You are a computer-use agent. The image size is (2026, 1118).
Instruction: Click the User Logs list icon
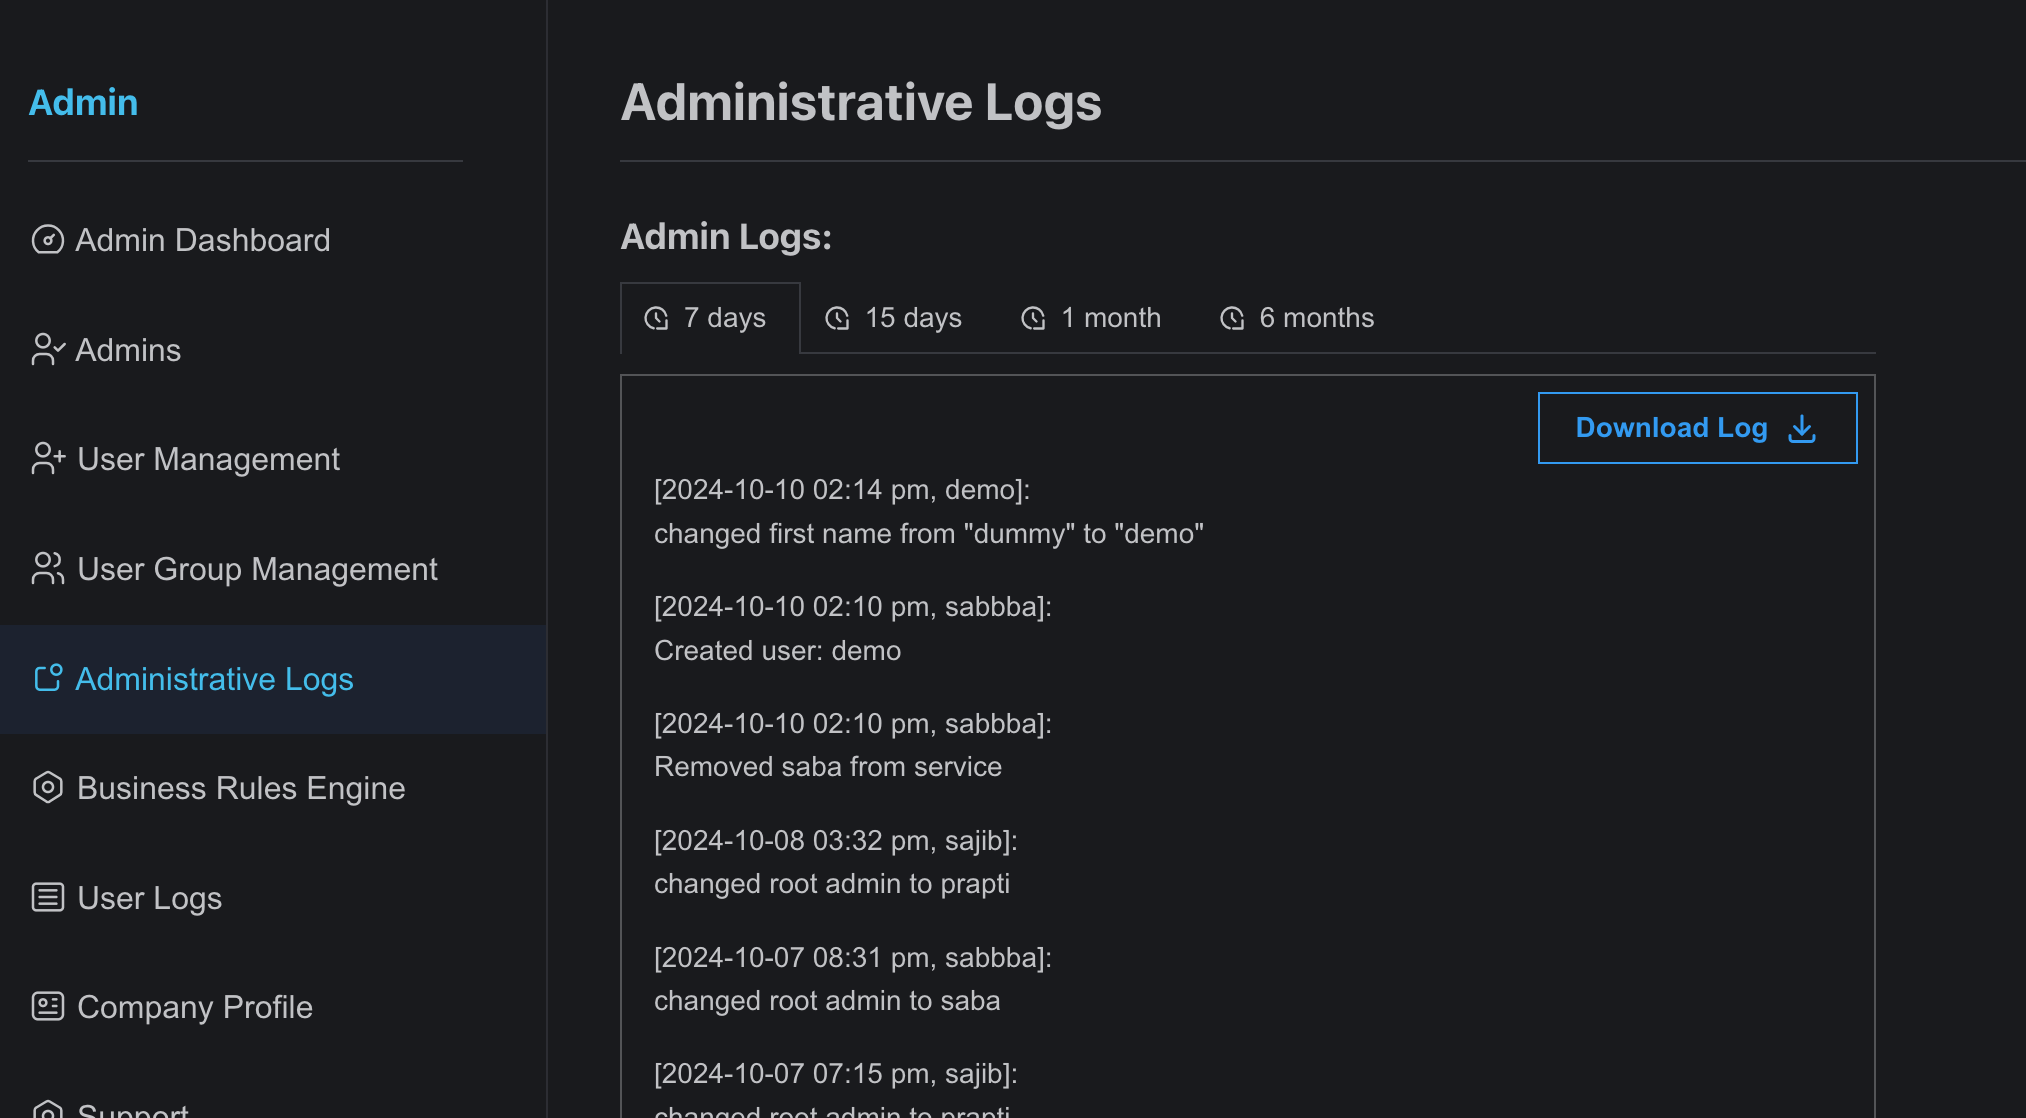point(48,897)
